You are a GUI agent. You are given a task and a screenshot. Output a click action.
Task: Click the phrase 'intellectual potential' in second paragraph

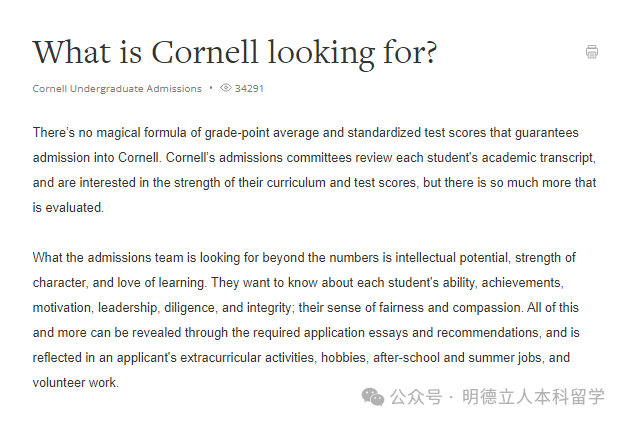click(x=452, y=258)
